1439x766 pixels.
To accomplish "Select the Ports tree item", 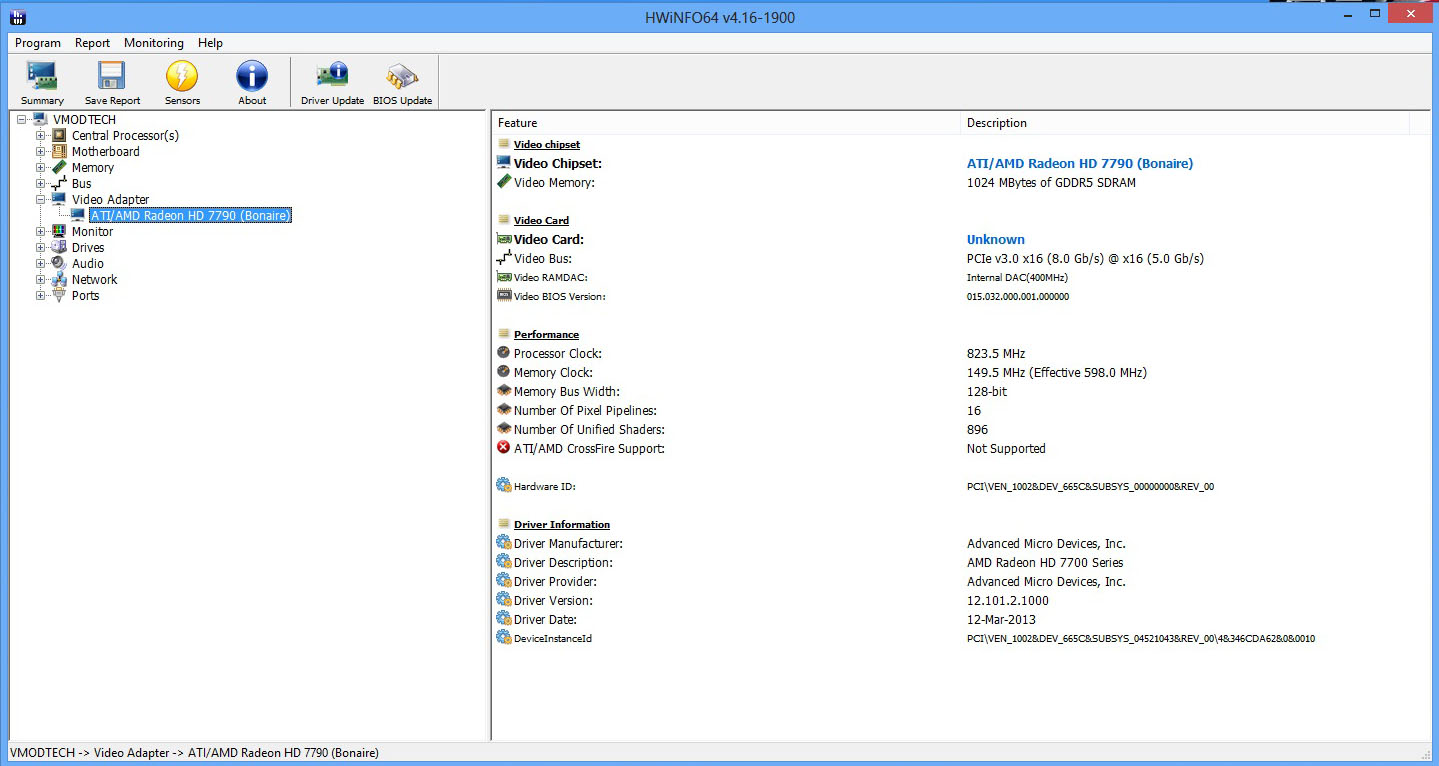I will pyautogui.click(x=86, y=296).
